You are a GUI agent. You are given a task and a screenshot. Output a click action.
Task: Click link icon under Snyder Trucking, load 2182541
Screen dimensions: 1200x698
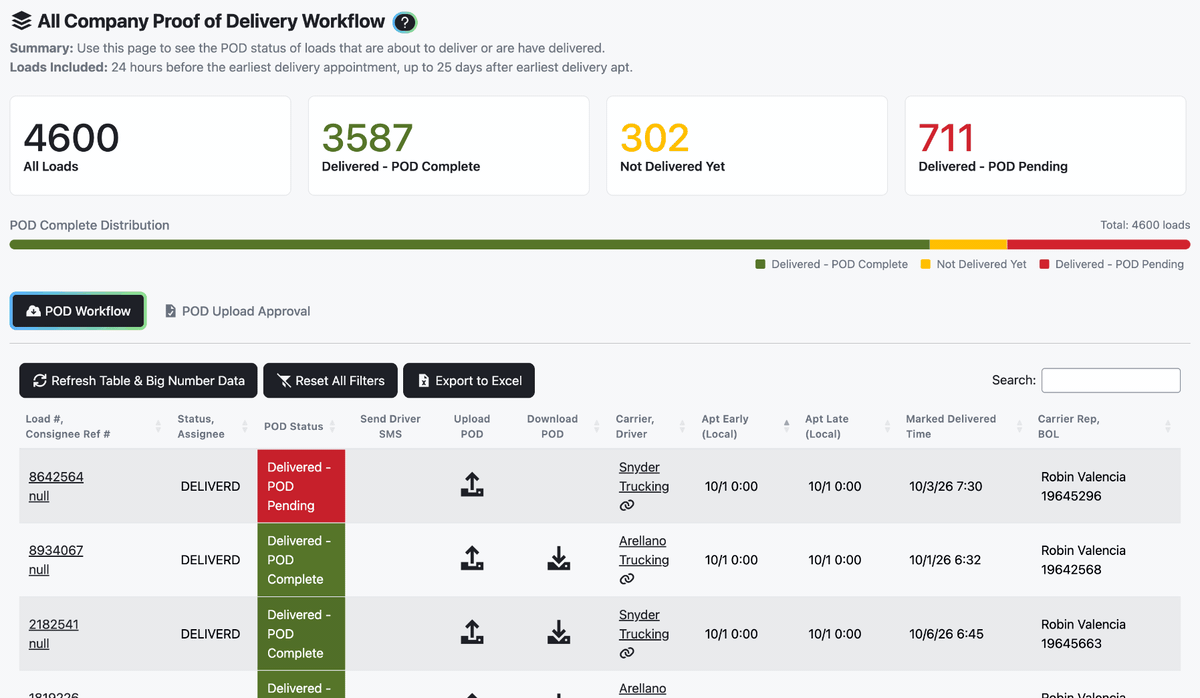tap(627, 653)
